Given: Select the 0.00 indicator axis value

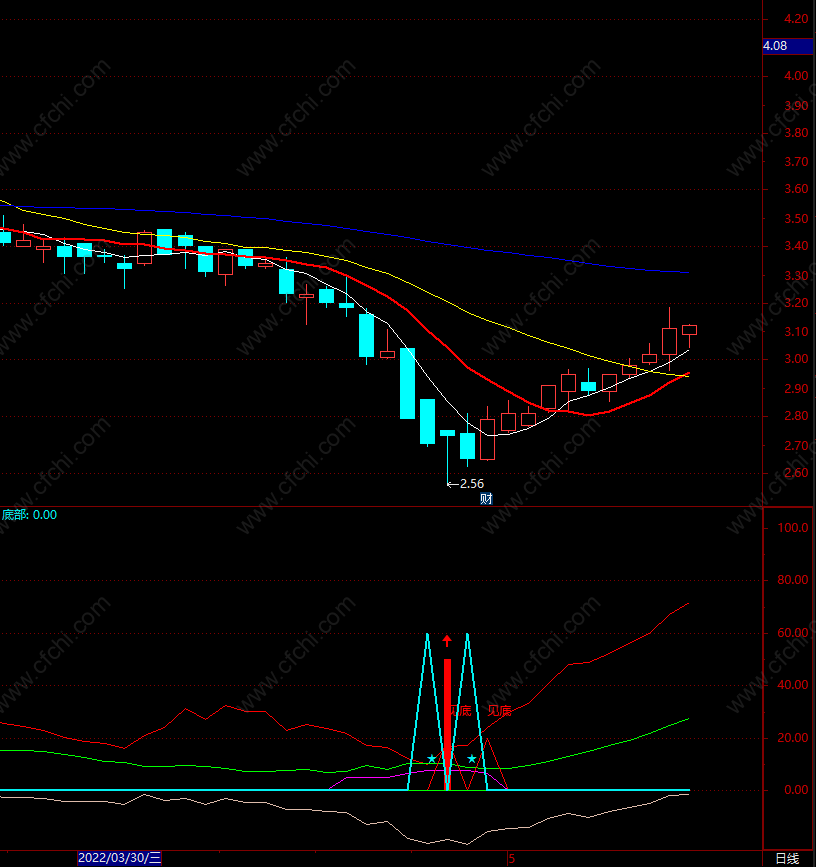Looking at the screenshot, I should (x=797, y=790).
